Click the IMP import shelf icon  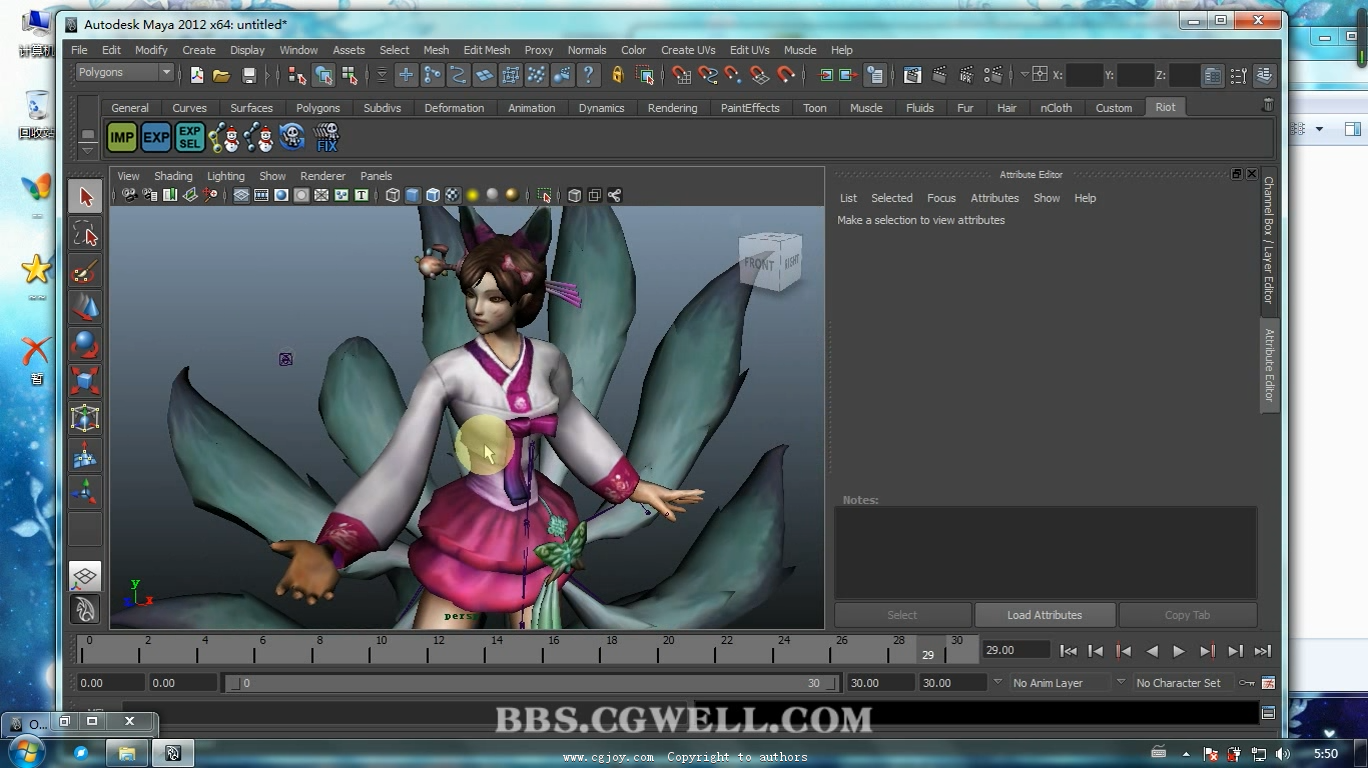122,137
